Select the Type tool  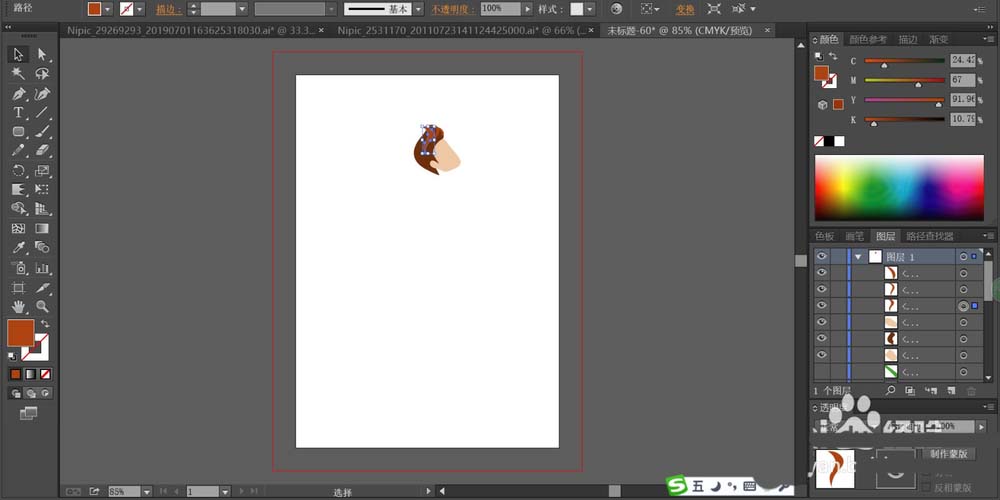[x=18, y=113]
